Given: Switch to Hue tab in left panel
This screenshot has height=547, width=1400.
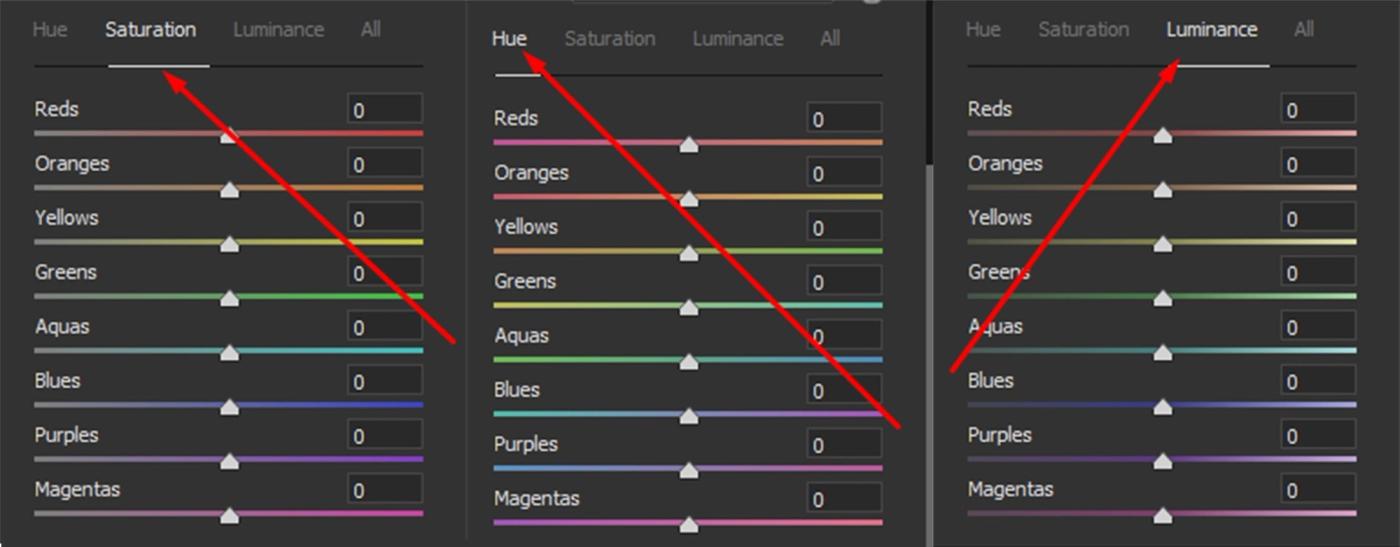Looking at the screenshot, I should (x=50, y=30).
